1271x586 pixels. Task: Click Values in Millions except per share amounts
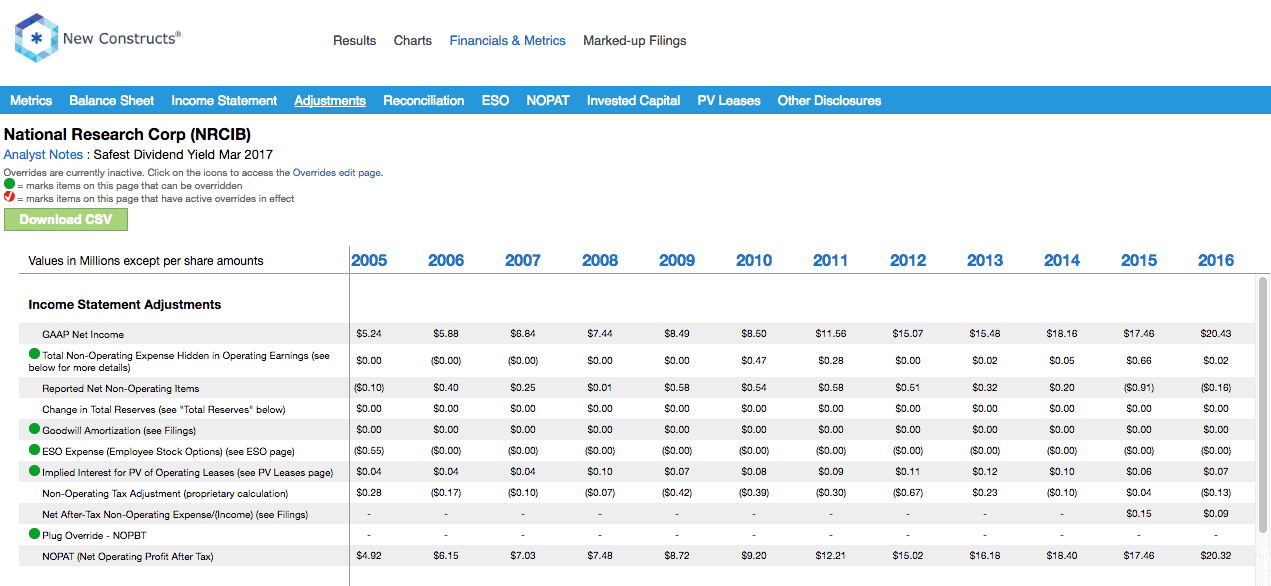click(146, 261)
